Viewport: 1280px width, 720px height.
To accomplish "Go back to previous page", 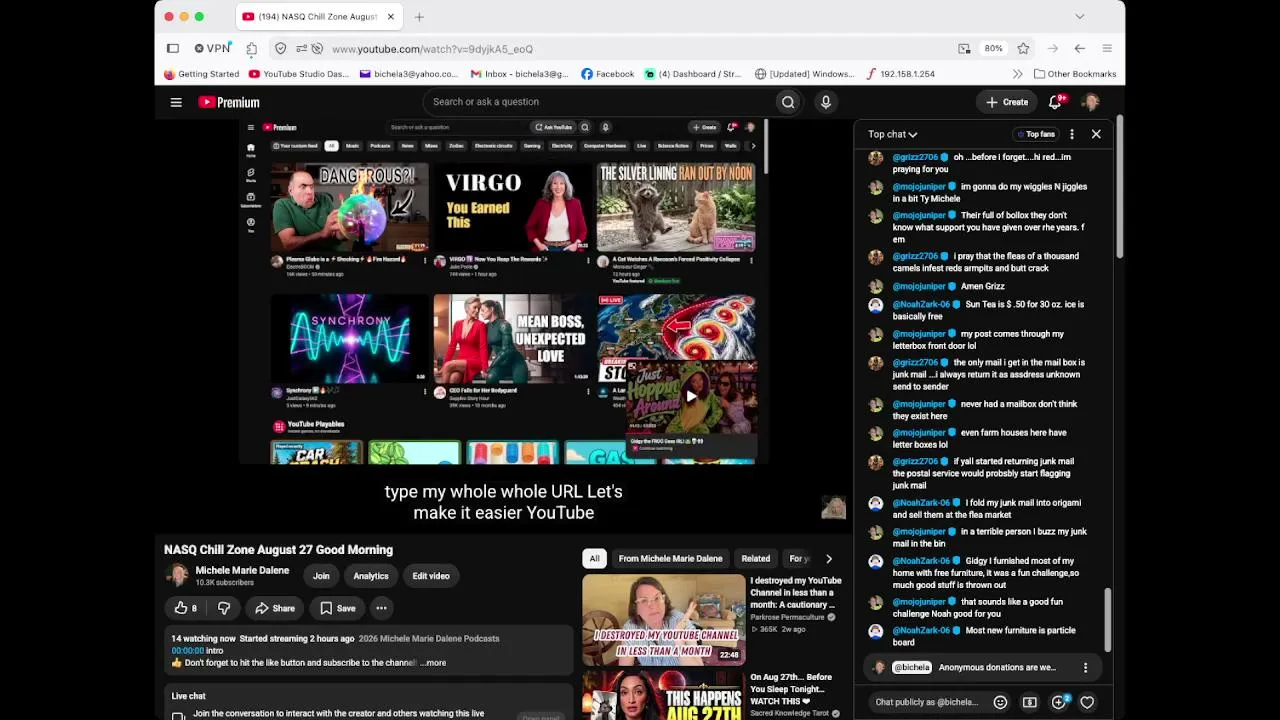I will click(1080, 48).
